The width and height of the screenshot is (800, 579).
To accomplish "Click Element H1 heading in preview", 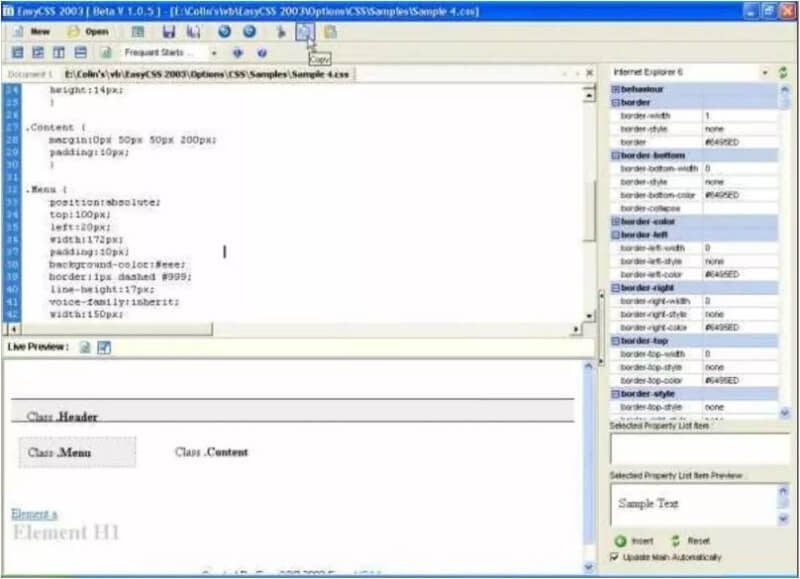I will click(66, 533).
